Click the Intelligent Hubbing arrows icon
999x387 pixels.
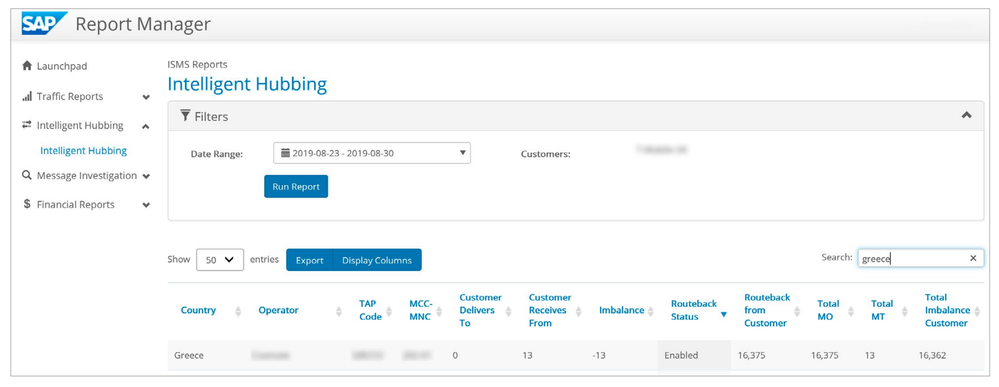(27, 125)
